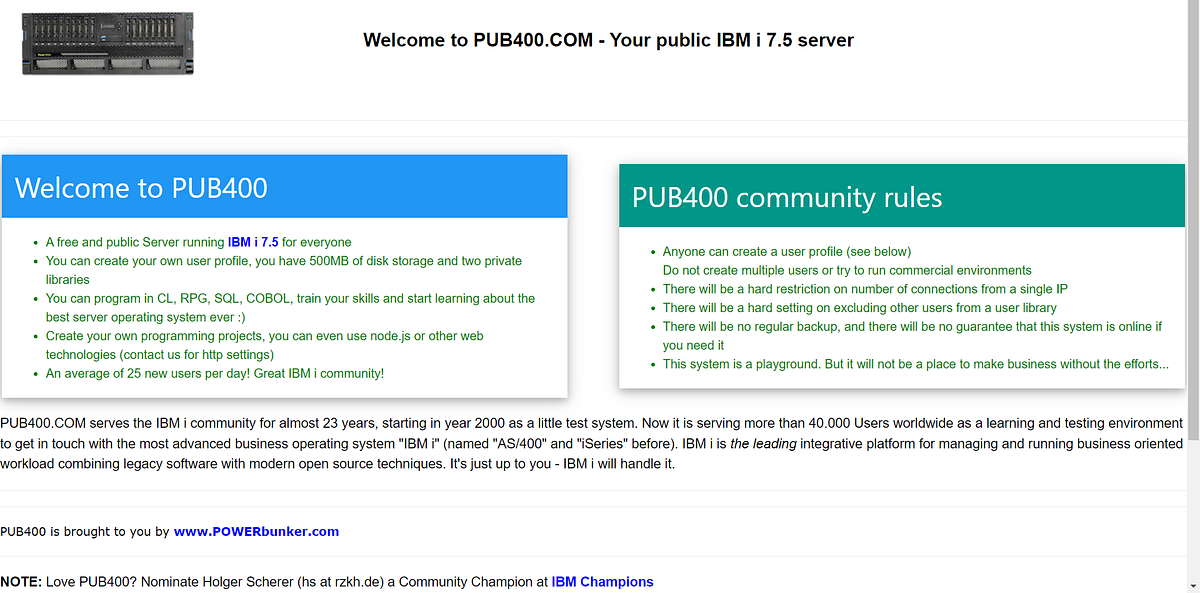Viewport: 1200px width, 593px height.
Task: Visit www.POWERbunker.com
Action: pyautogui.click(x=257, y=531)
